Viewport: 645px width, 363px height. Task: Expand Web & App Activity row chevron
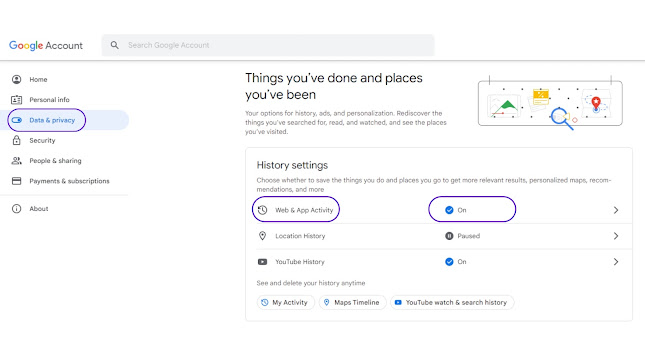click(616, 210)
